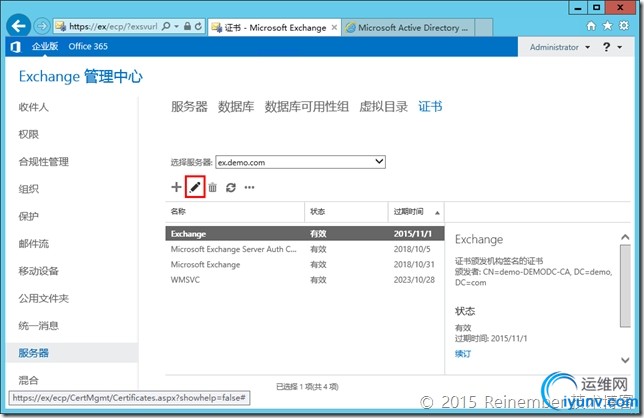Image resolution: width=644 pixels, height=418 pixels.
Task: Sort by the 名称 column header
Action: click(235, 212)
